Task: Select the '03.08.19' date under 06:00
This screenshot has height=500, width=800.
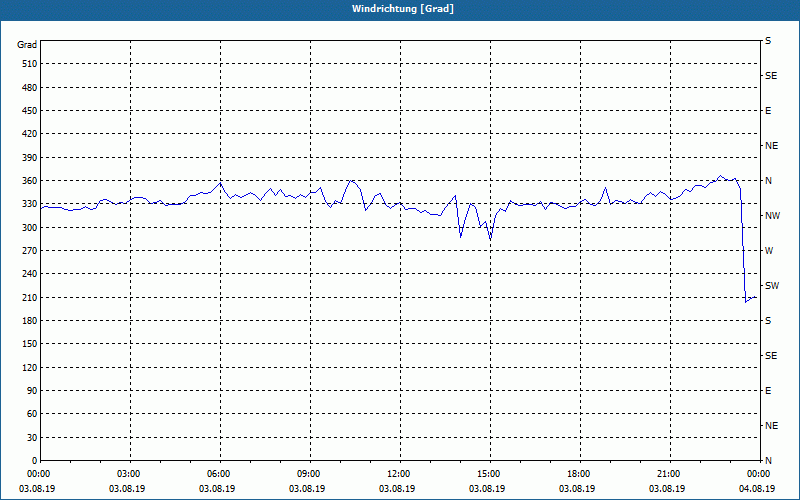Action: point(217,488)
